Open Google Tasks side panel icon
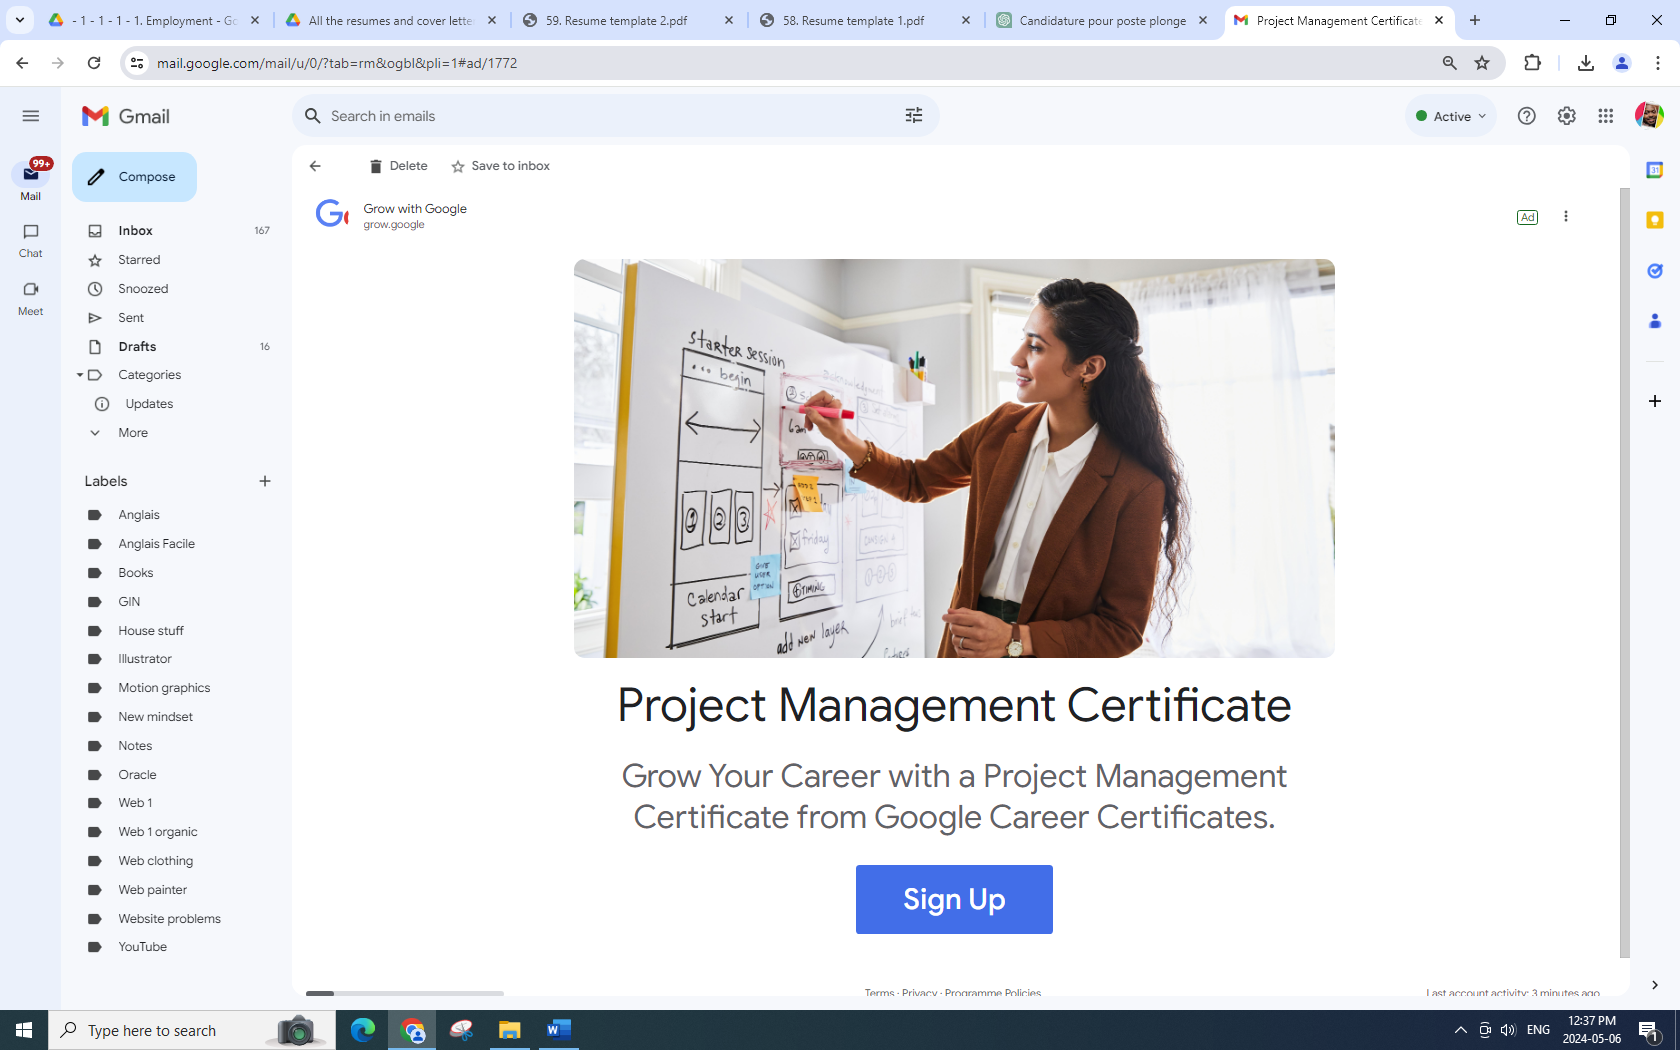The height and width of the screenshot is (1050, 1680). (1654, 271)
